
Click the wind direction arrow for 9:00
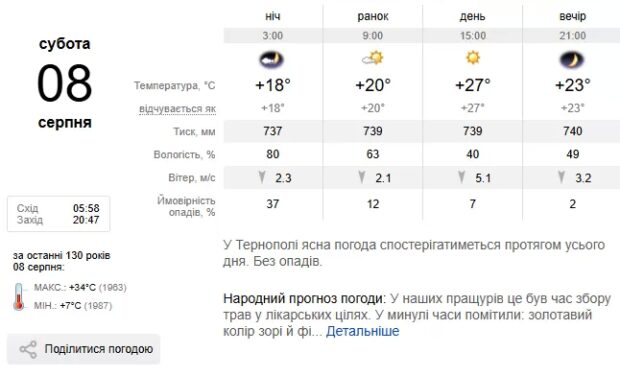click(361, 177)
